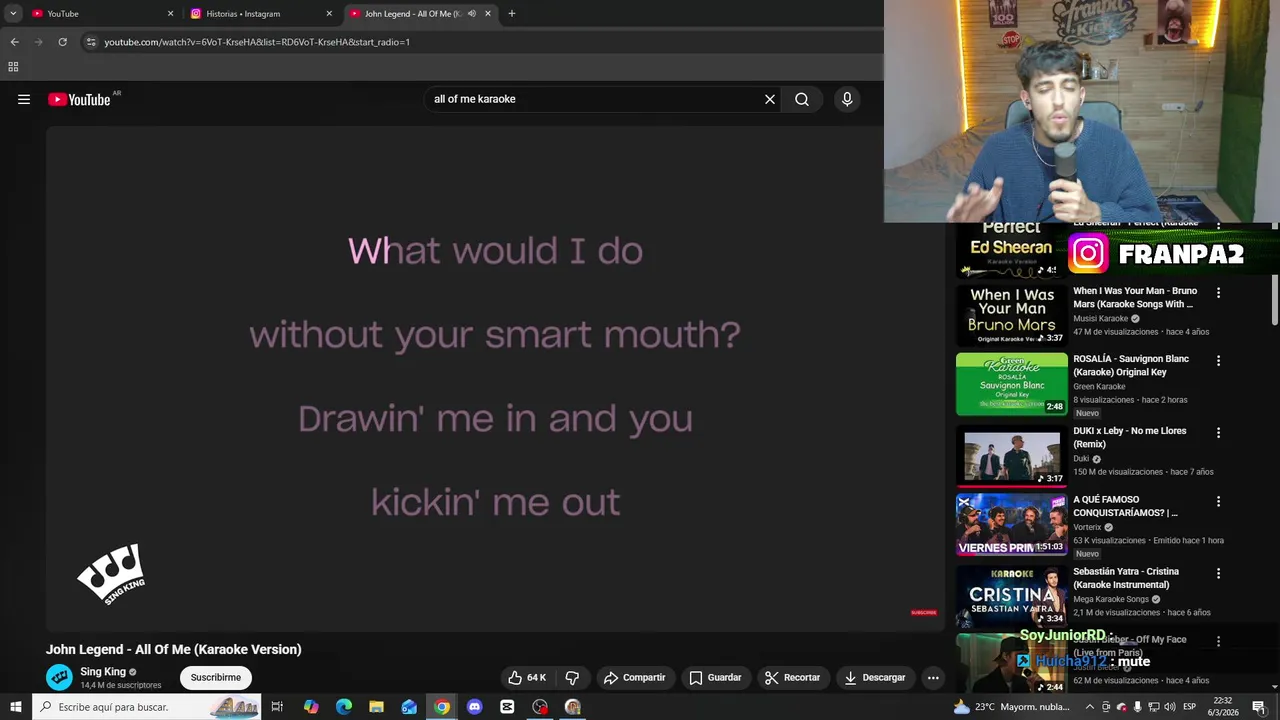
Task: Open Microsoft Edge from taskbar
Action: point(344,707)
